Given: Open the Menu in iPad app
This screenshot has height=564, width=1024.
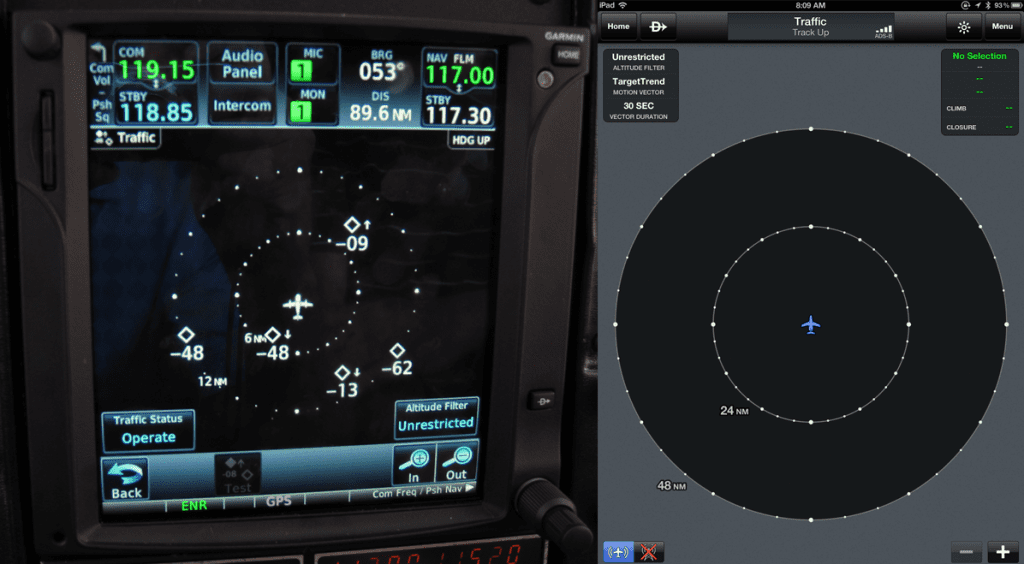Looking at the screenshot, I should (1002, 27).
